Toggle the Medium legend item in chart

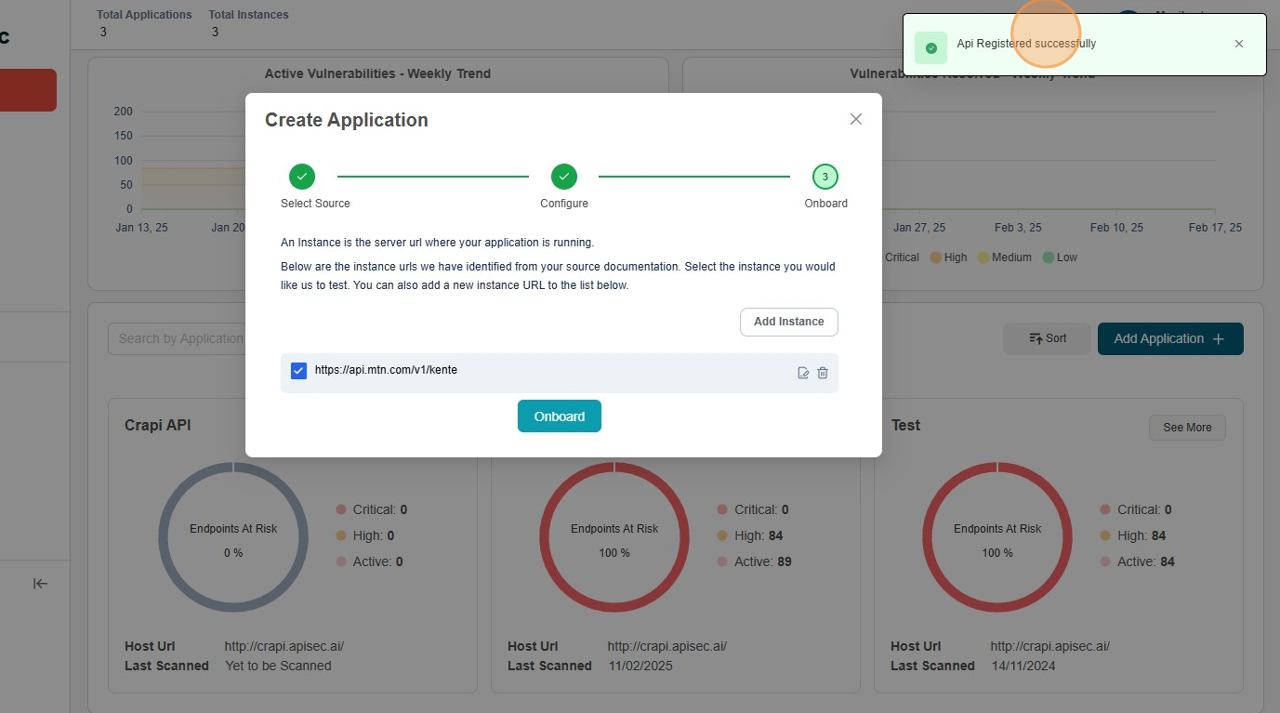point(1005,257)
